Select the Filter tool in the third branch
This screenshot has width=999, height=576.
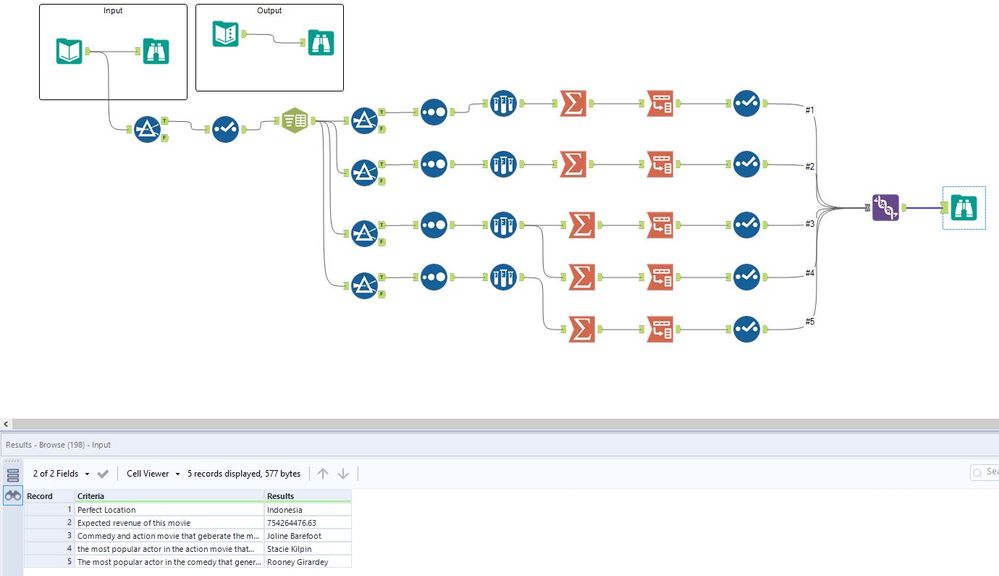pyautogui.click(x=364, y=233)
